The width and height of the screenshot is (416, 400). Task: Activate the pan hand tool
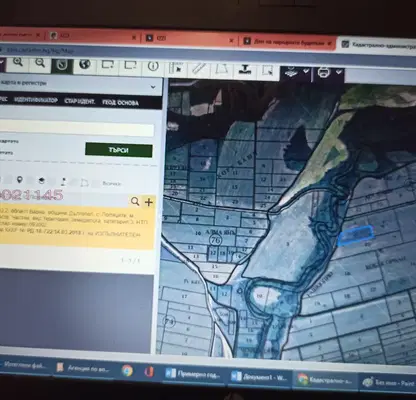(x=62, y=64)
